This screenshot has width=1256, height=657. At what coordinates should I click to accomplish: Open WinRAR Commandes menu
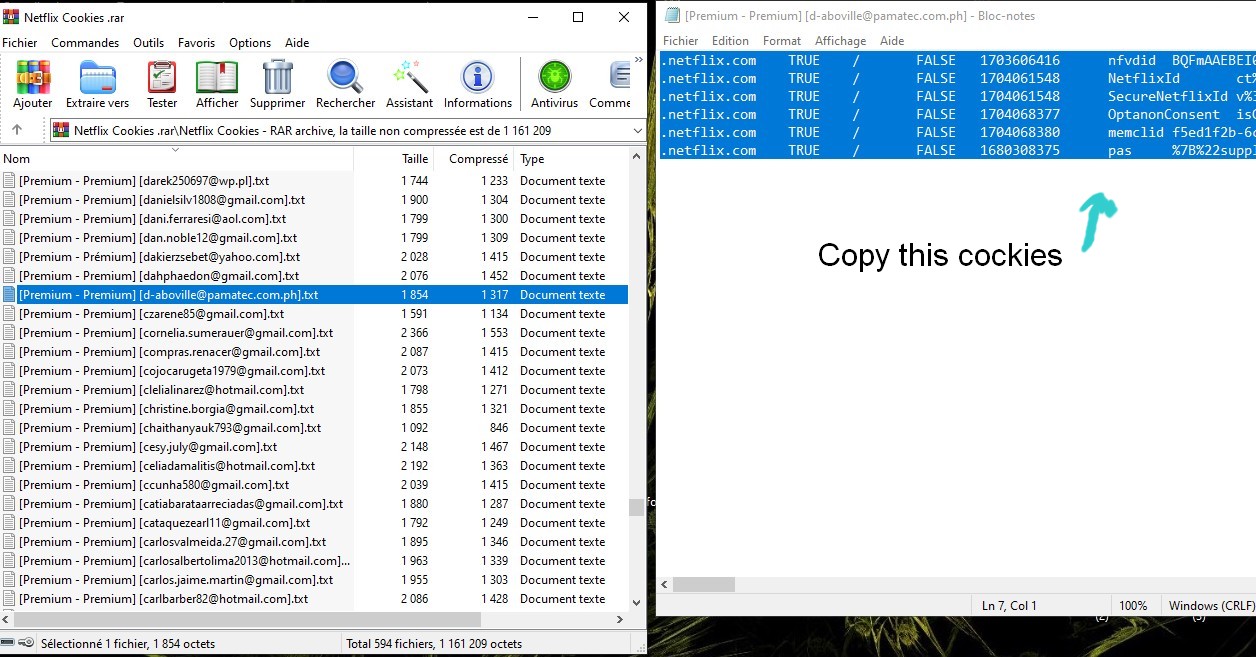pyautogui.click(x=85, y=43)
